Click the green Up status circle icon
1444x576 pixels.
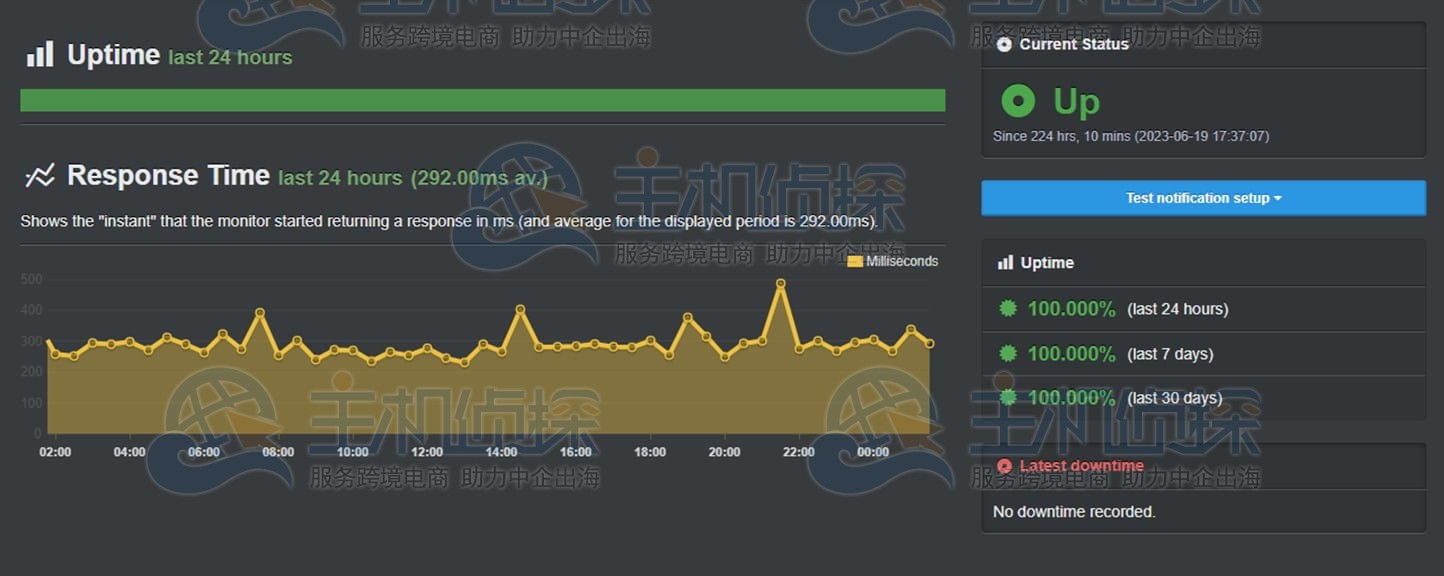(1018, 101)
